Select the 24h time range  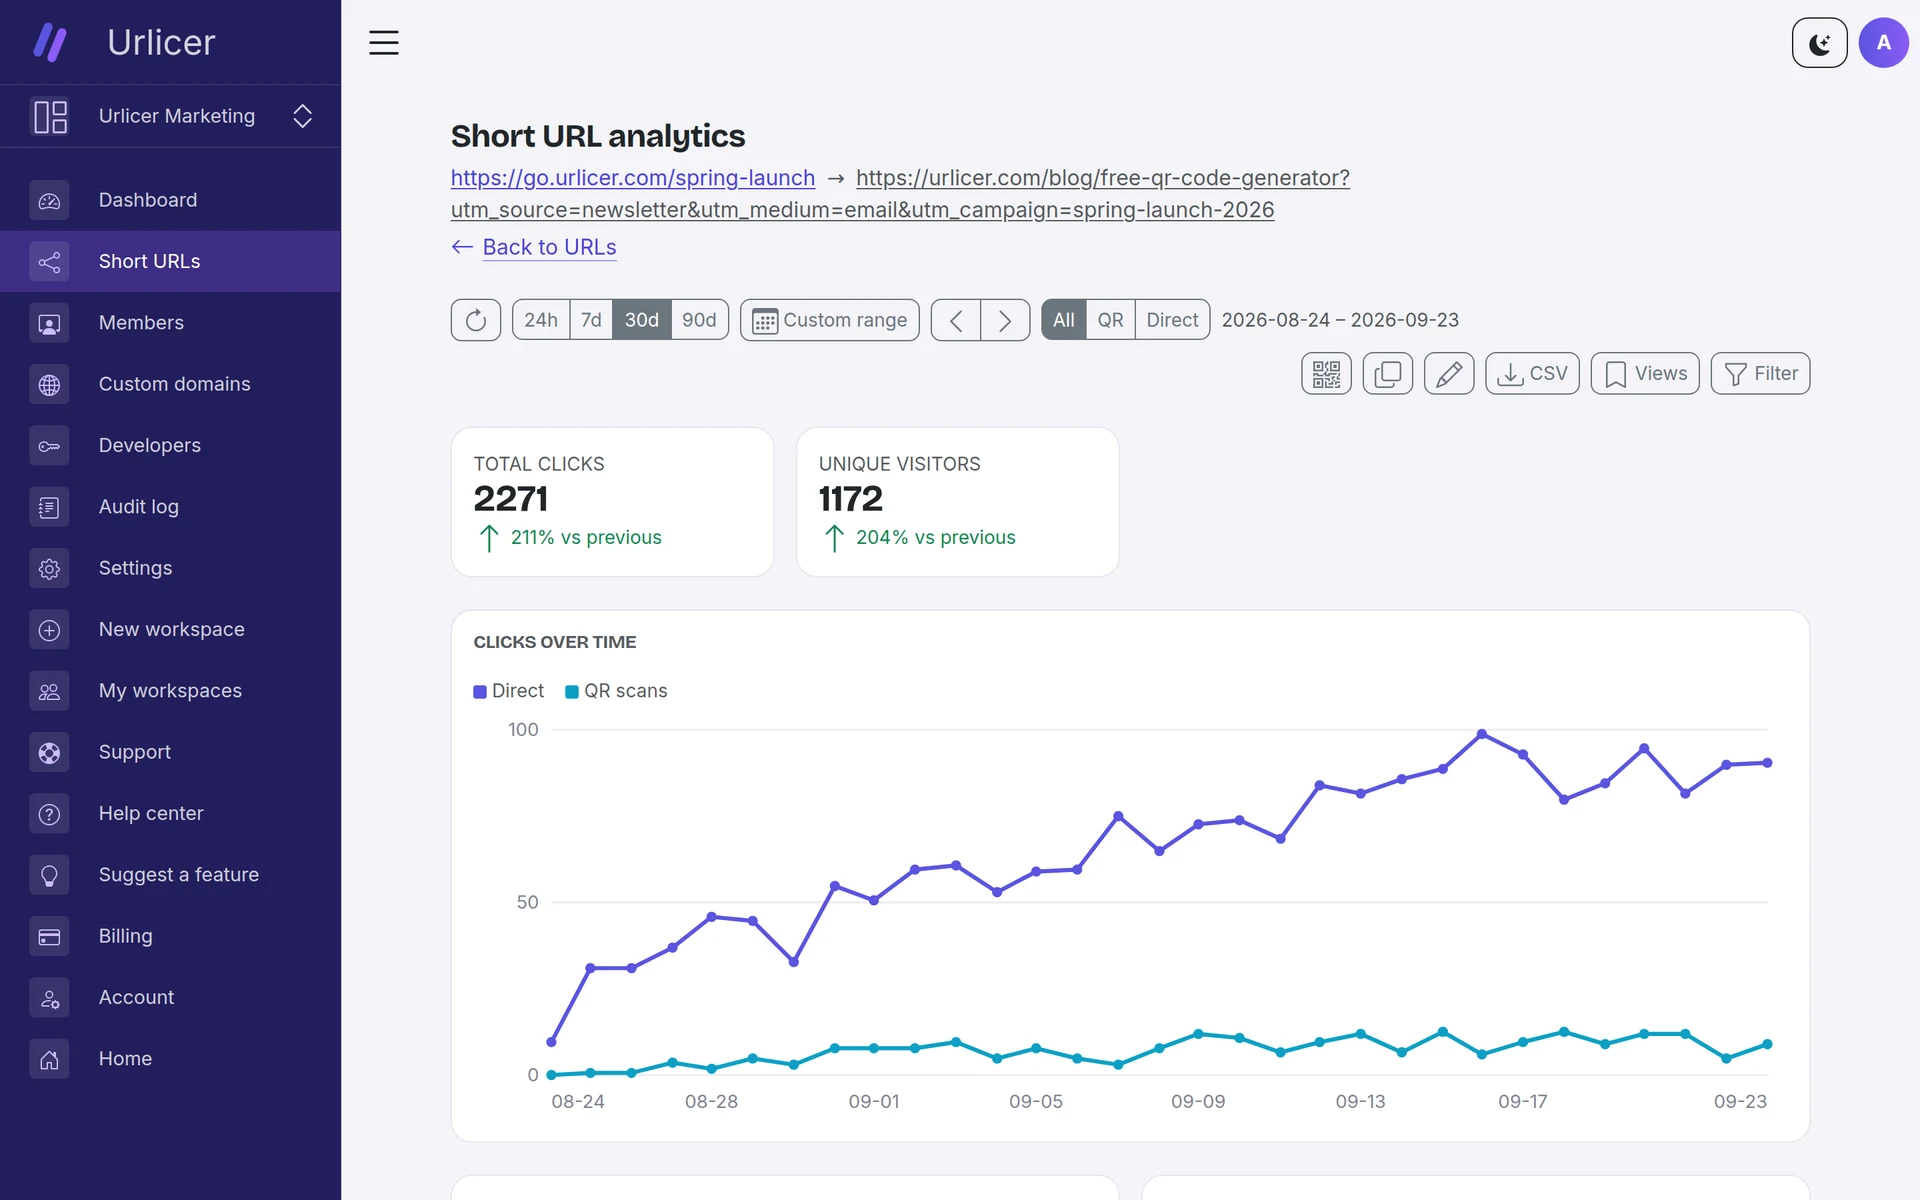pos(541,320)
